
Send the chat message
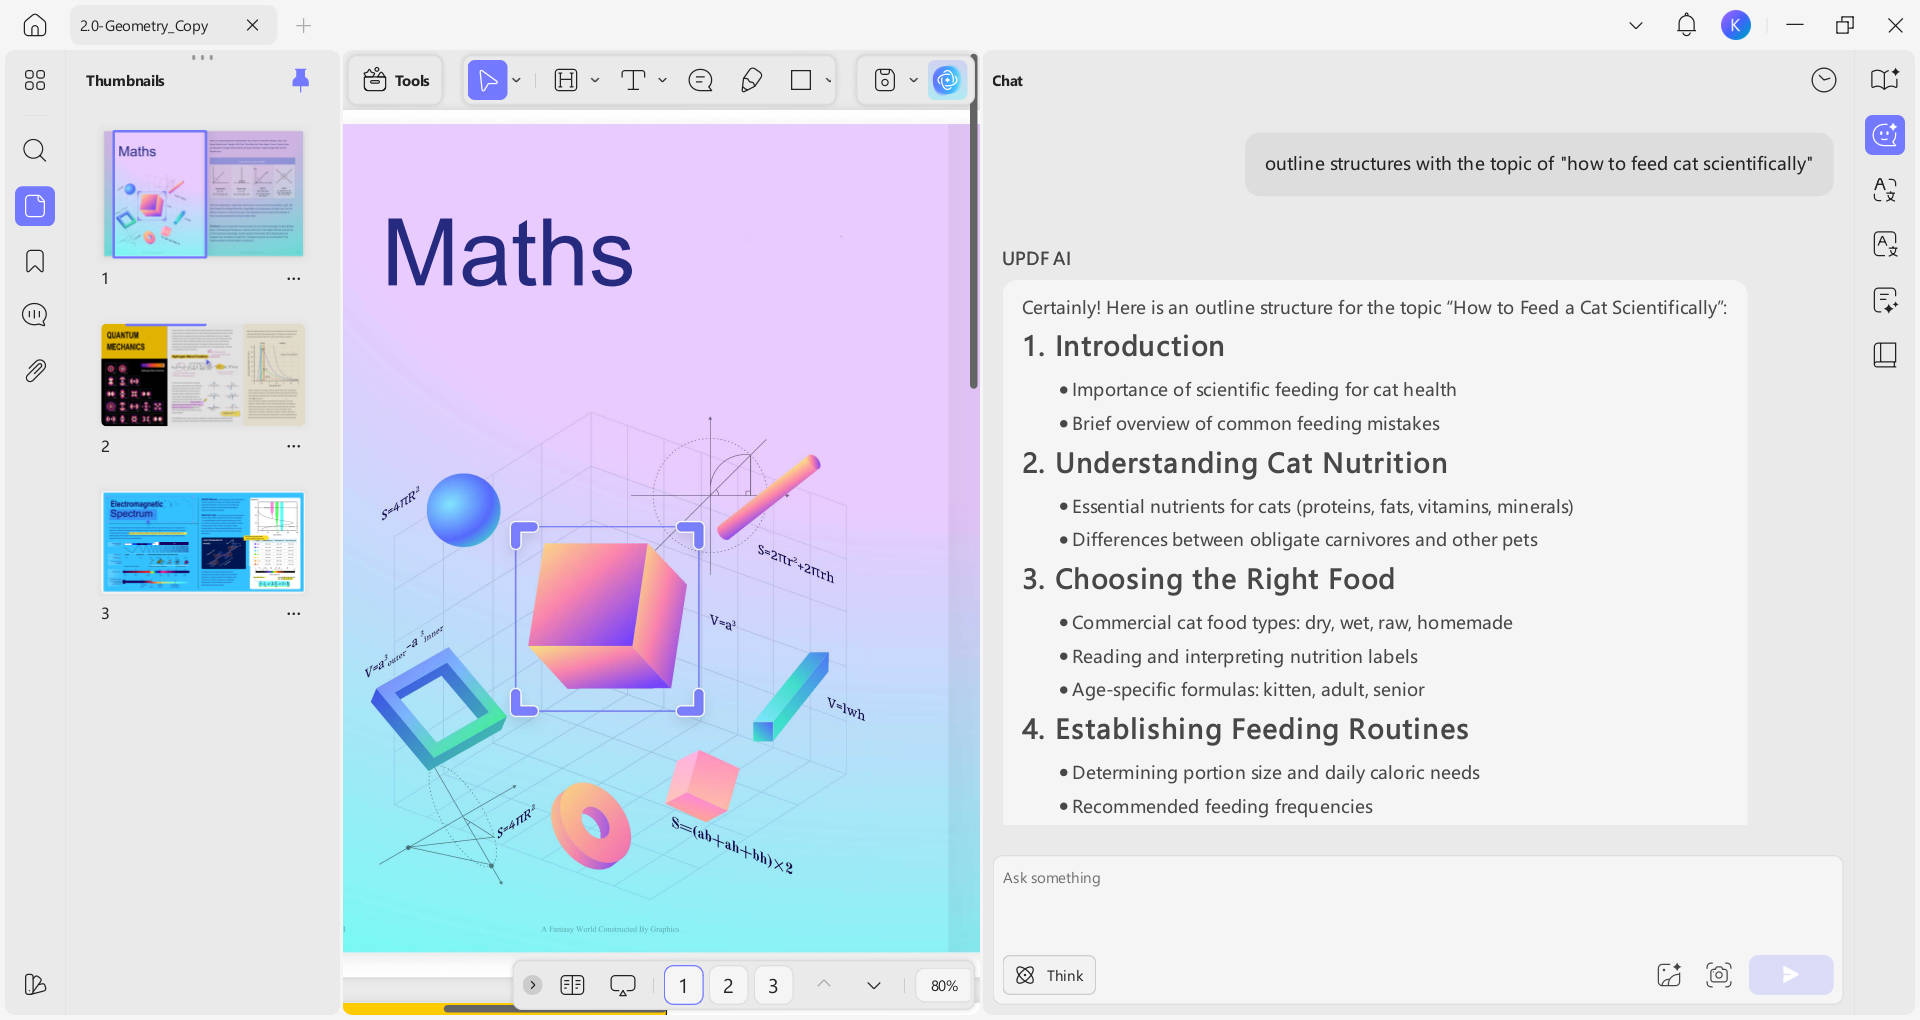(x=1790, y=975)
